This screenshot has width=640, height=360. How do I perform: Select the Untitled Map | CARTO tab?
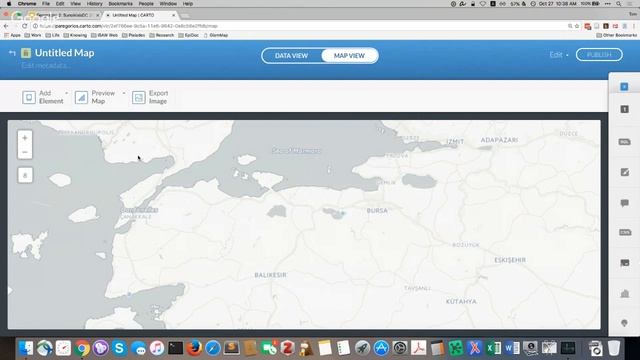[x=141, y=15]
